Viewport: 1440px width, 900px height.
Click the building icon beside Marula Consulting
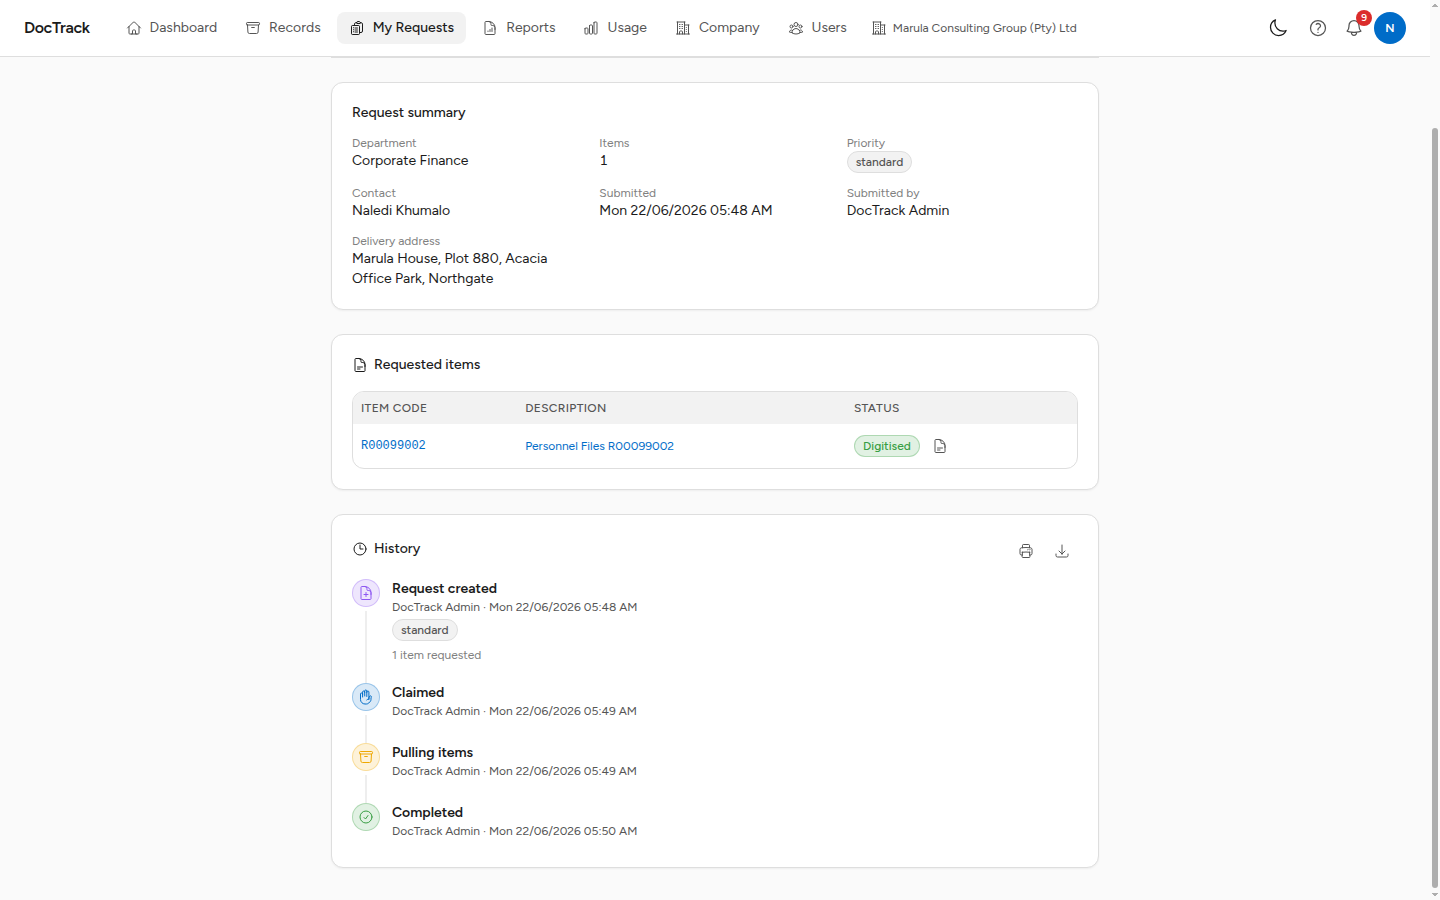click(879, 28)
